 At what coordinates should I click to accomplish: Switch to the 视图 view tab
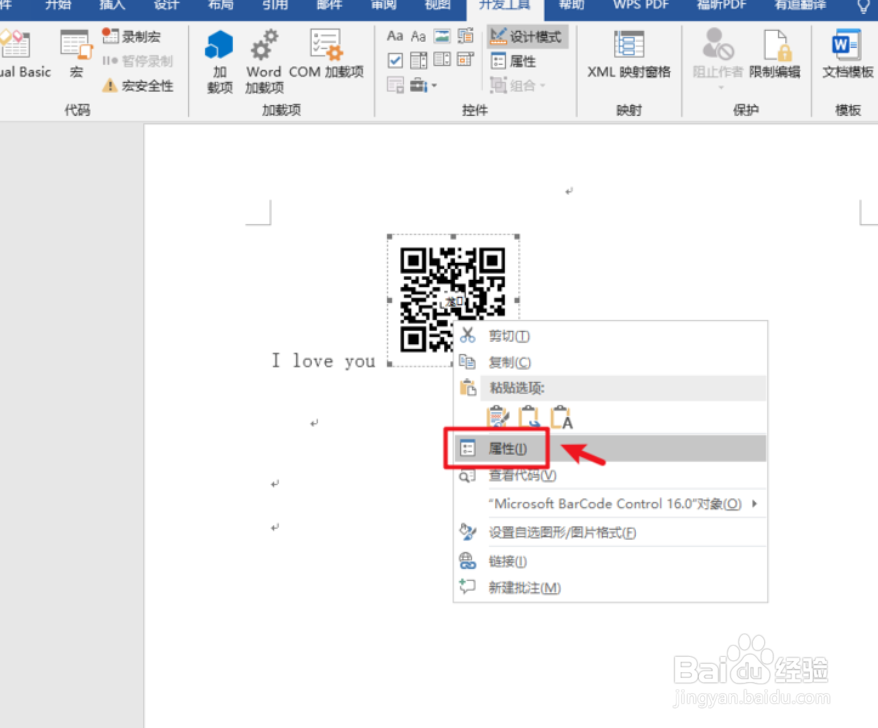click(438, 5)
